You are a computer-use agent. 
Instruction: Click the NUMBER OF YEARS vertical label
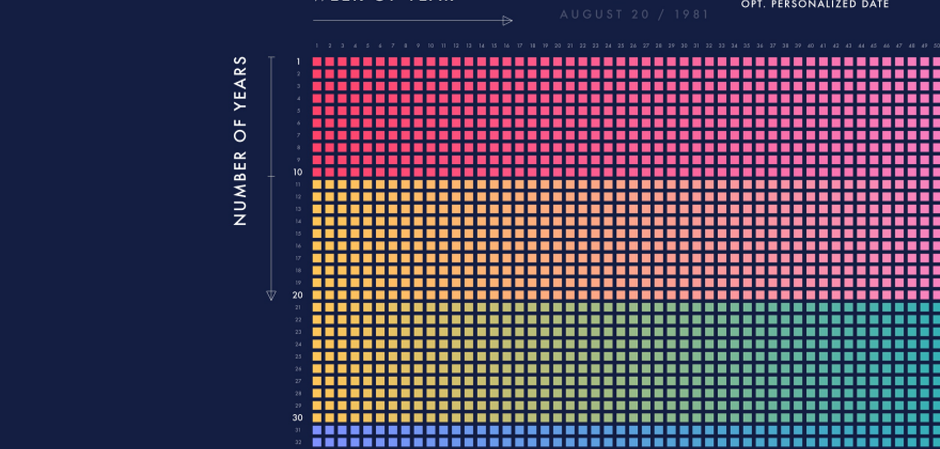[240, 141]
